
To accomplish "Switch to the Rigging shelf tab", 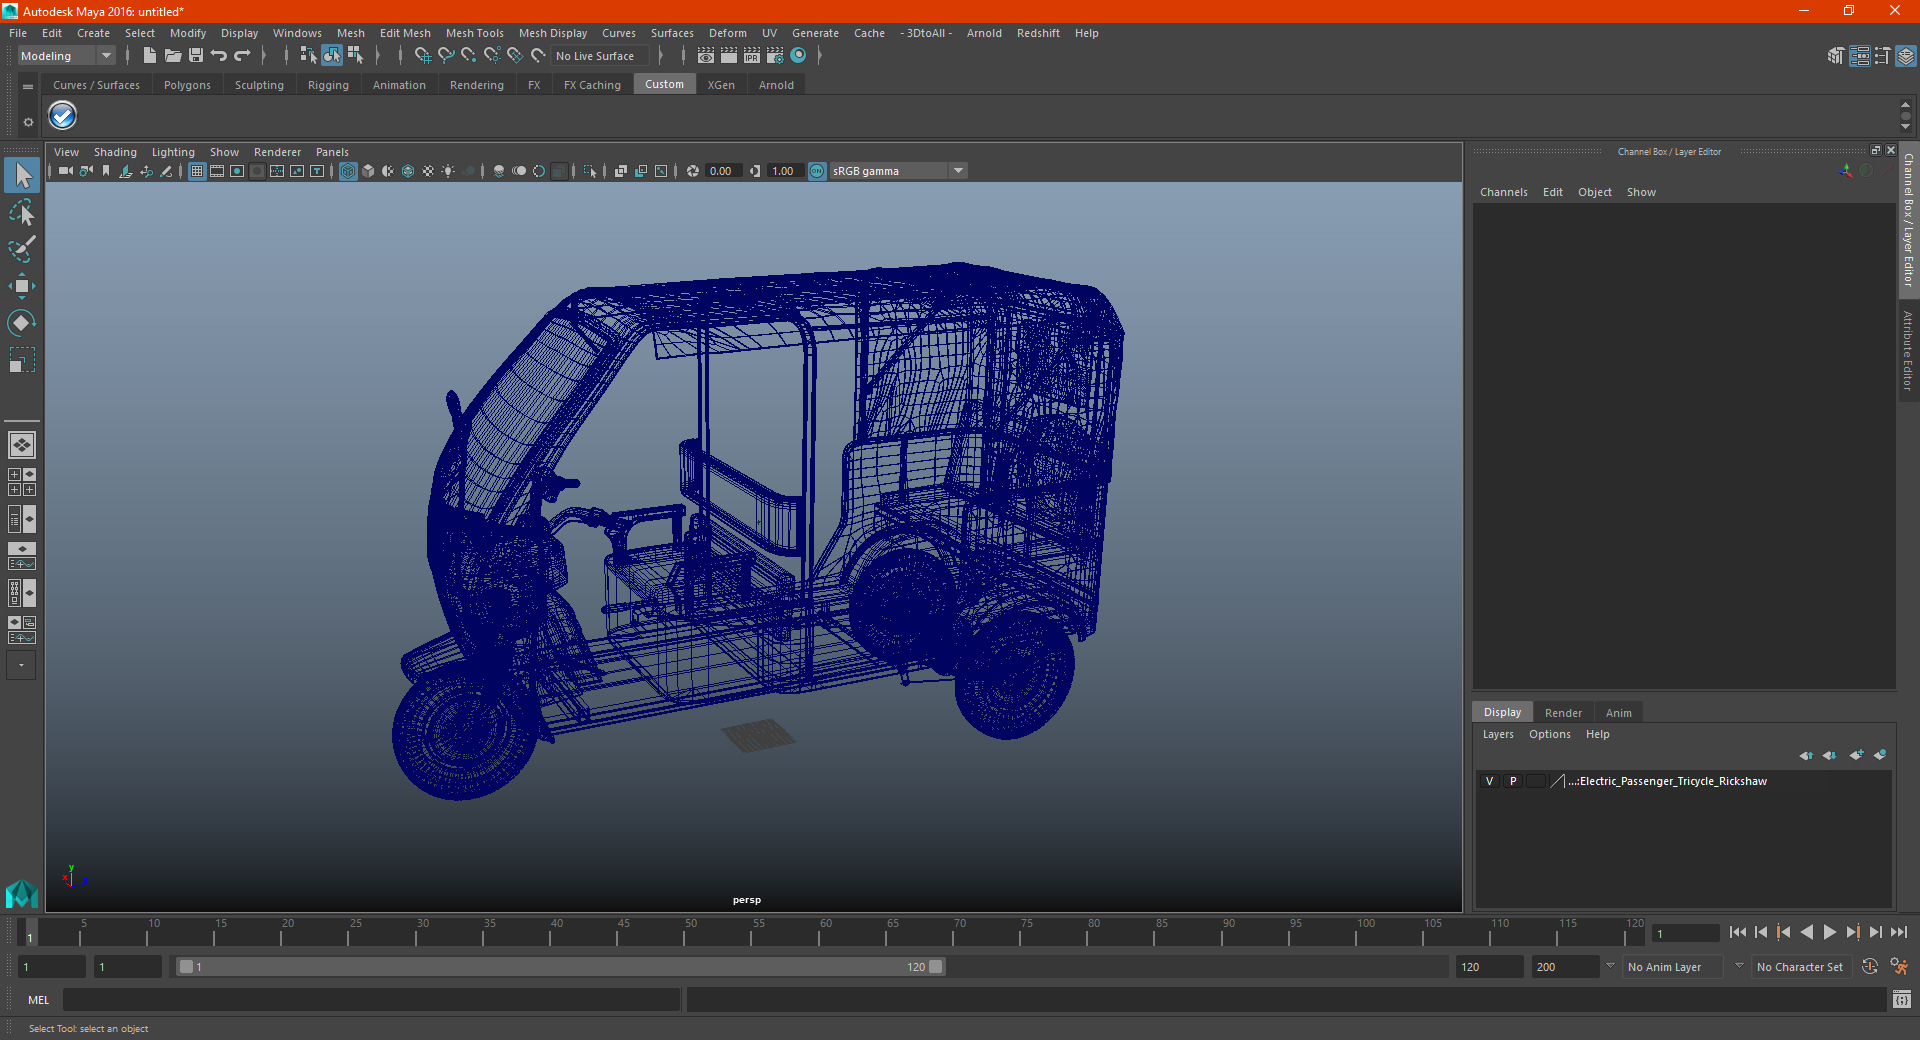I will 328,85.
